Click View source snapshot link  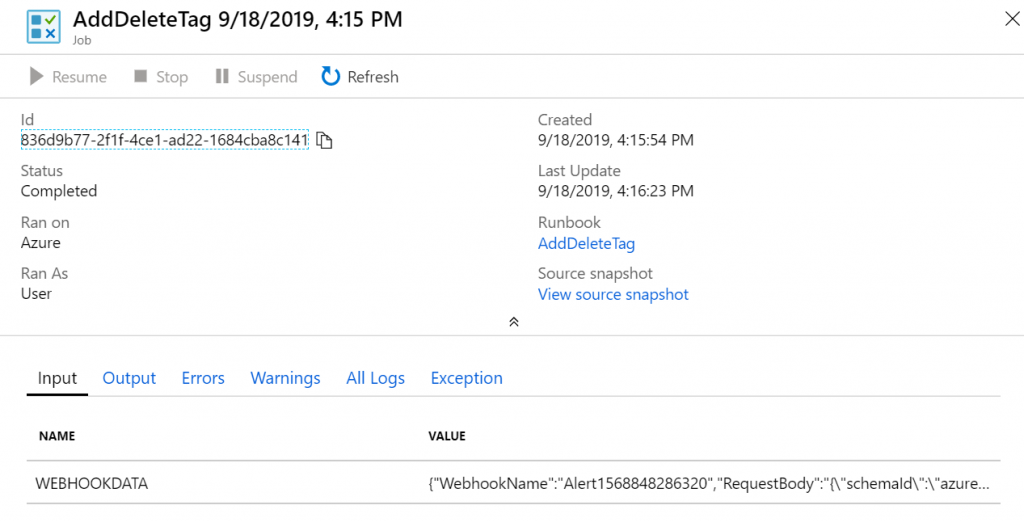pyautogui.click(x=613, y=295)
